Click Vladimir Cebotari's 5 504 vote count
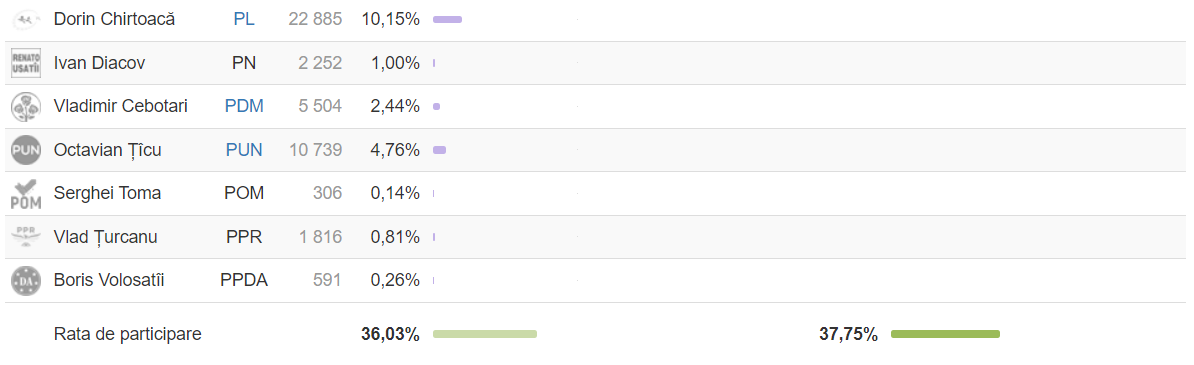 click(320, 107)
